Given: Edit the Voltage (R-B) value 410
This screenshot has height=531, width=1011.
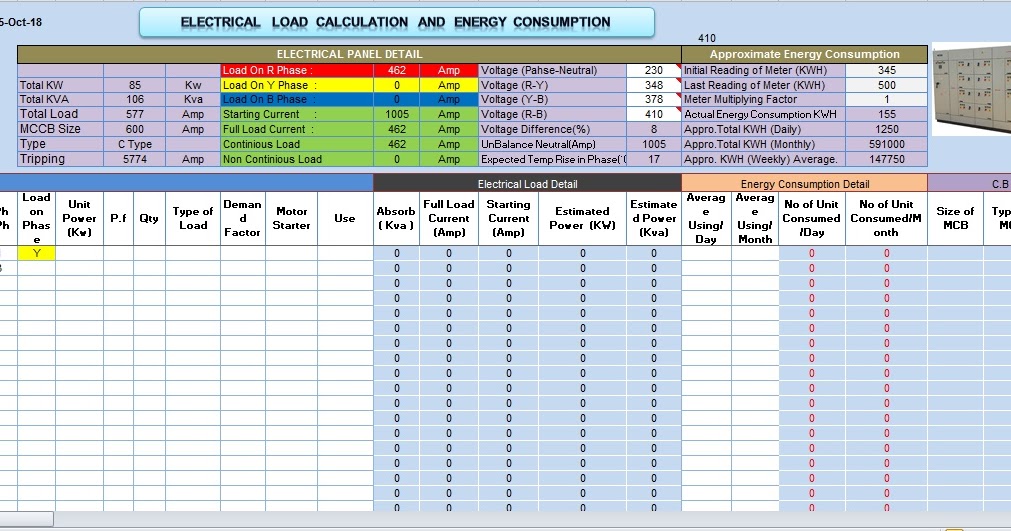Looking at the screenshot, I should [x=654, y=114].
